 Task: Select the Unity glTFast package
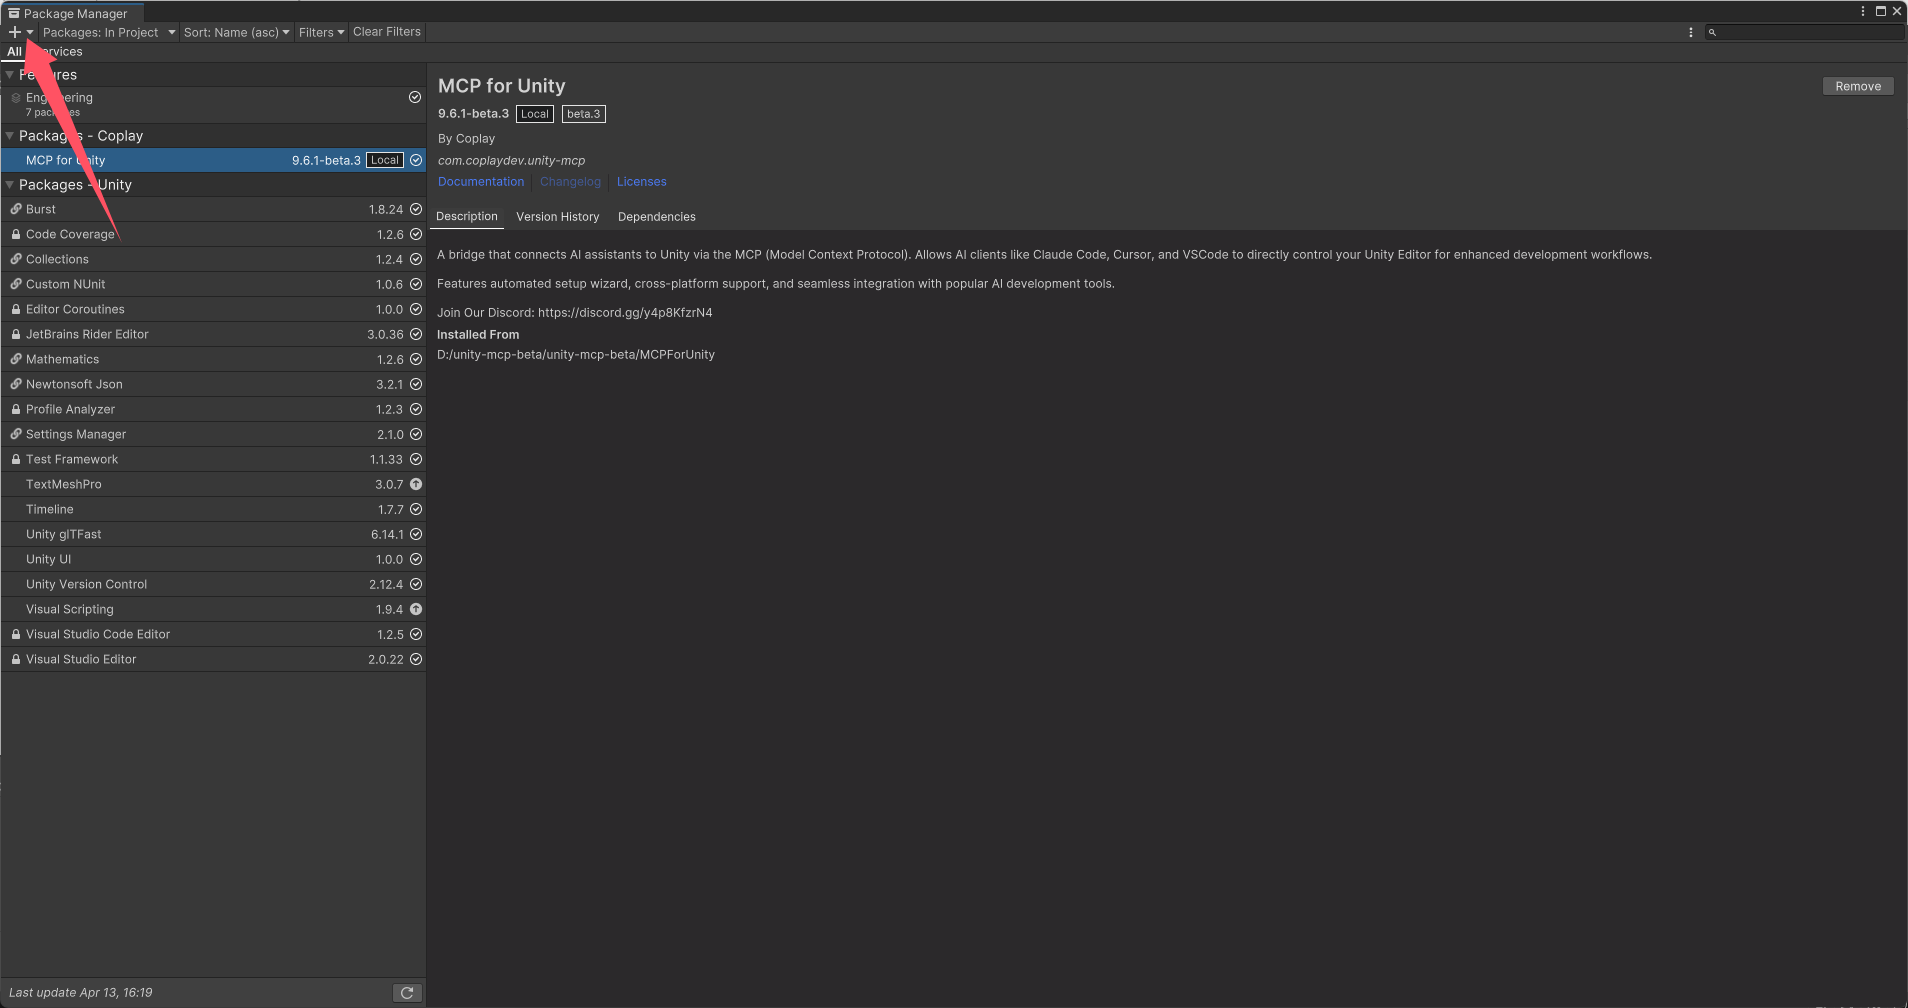pos(213,534)
